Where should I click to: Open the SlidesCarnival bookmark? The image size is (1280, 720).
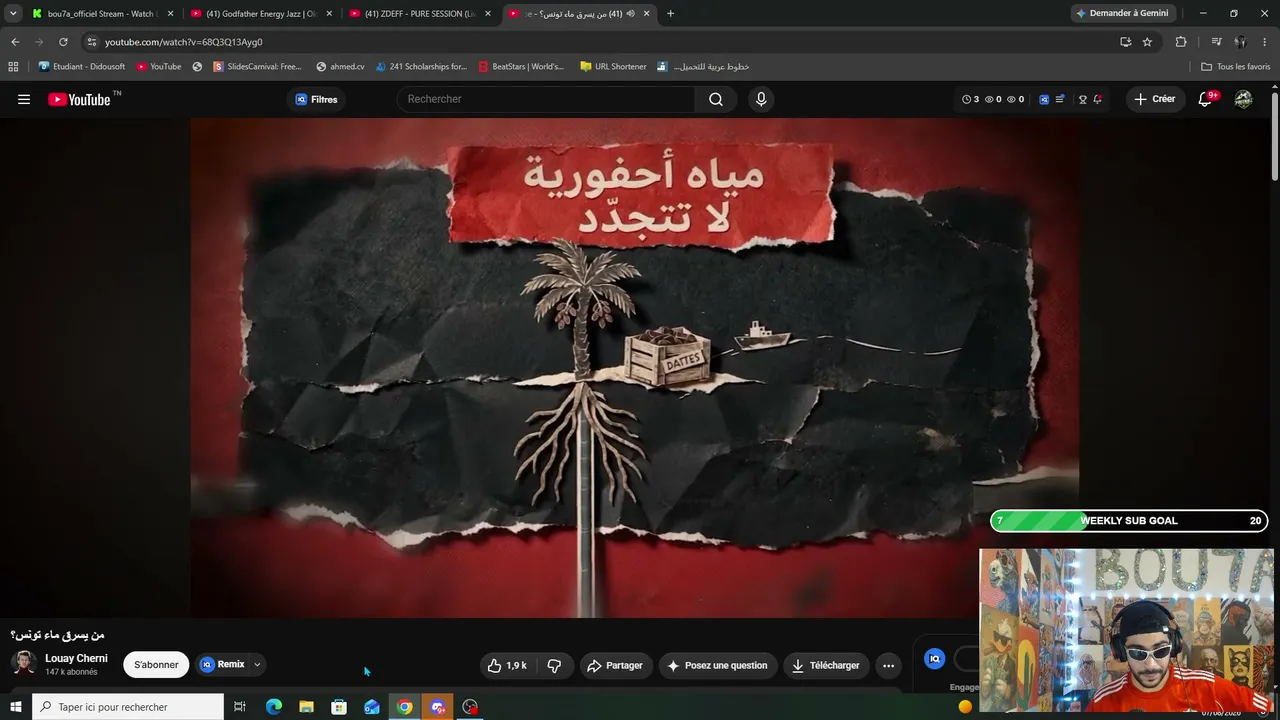256,67
